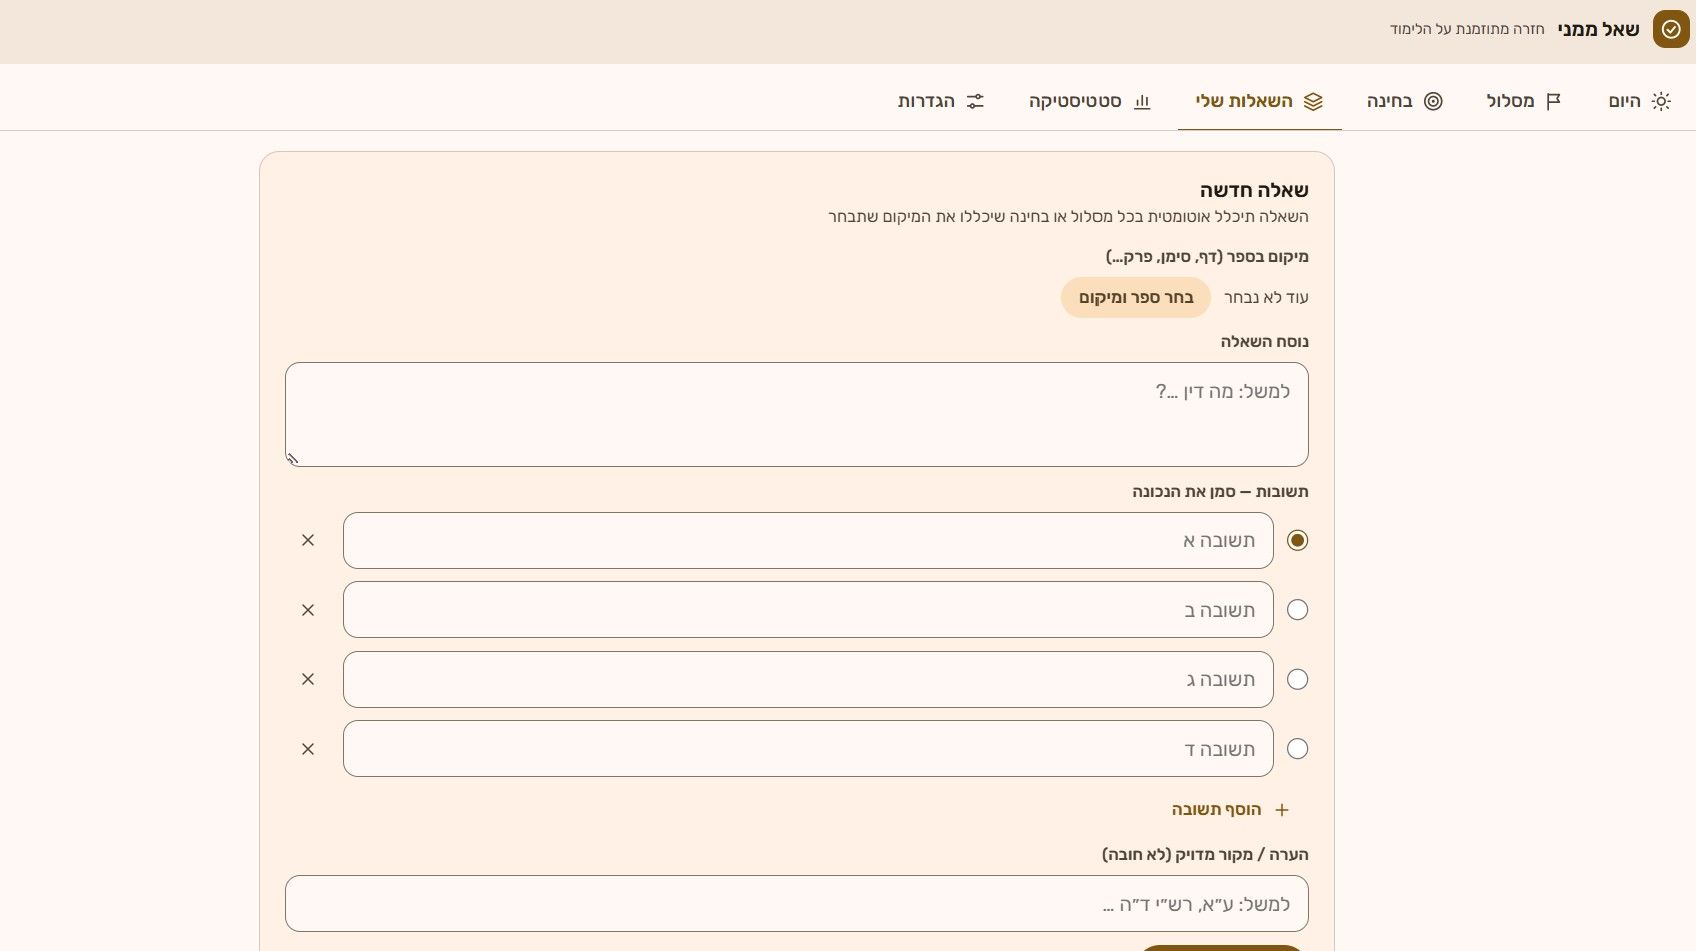1696x951 pixels.
Task: Click the bar chart icon beside סטטיסטיקה
Action: [1142, 101]
